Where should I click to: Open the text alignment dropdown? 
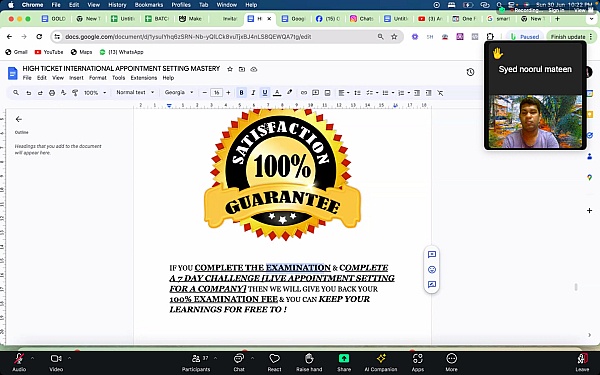[x=343, y=93]
